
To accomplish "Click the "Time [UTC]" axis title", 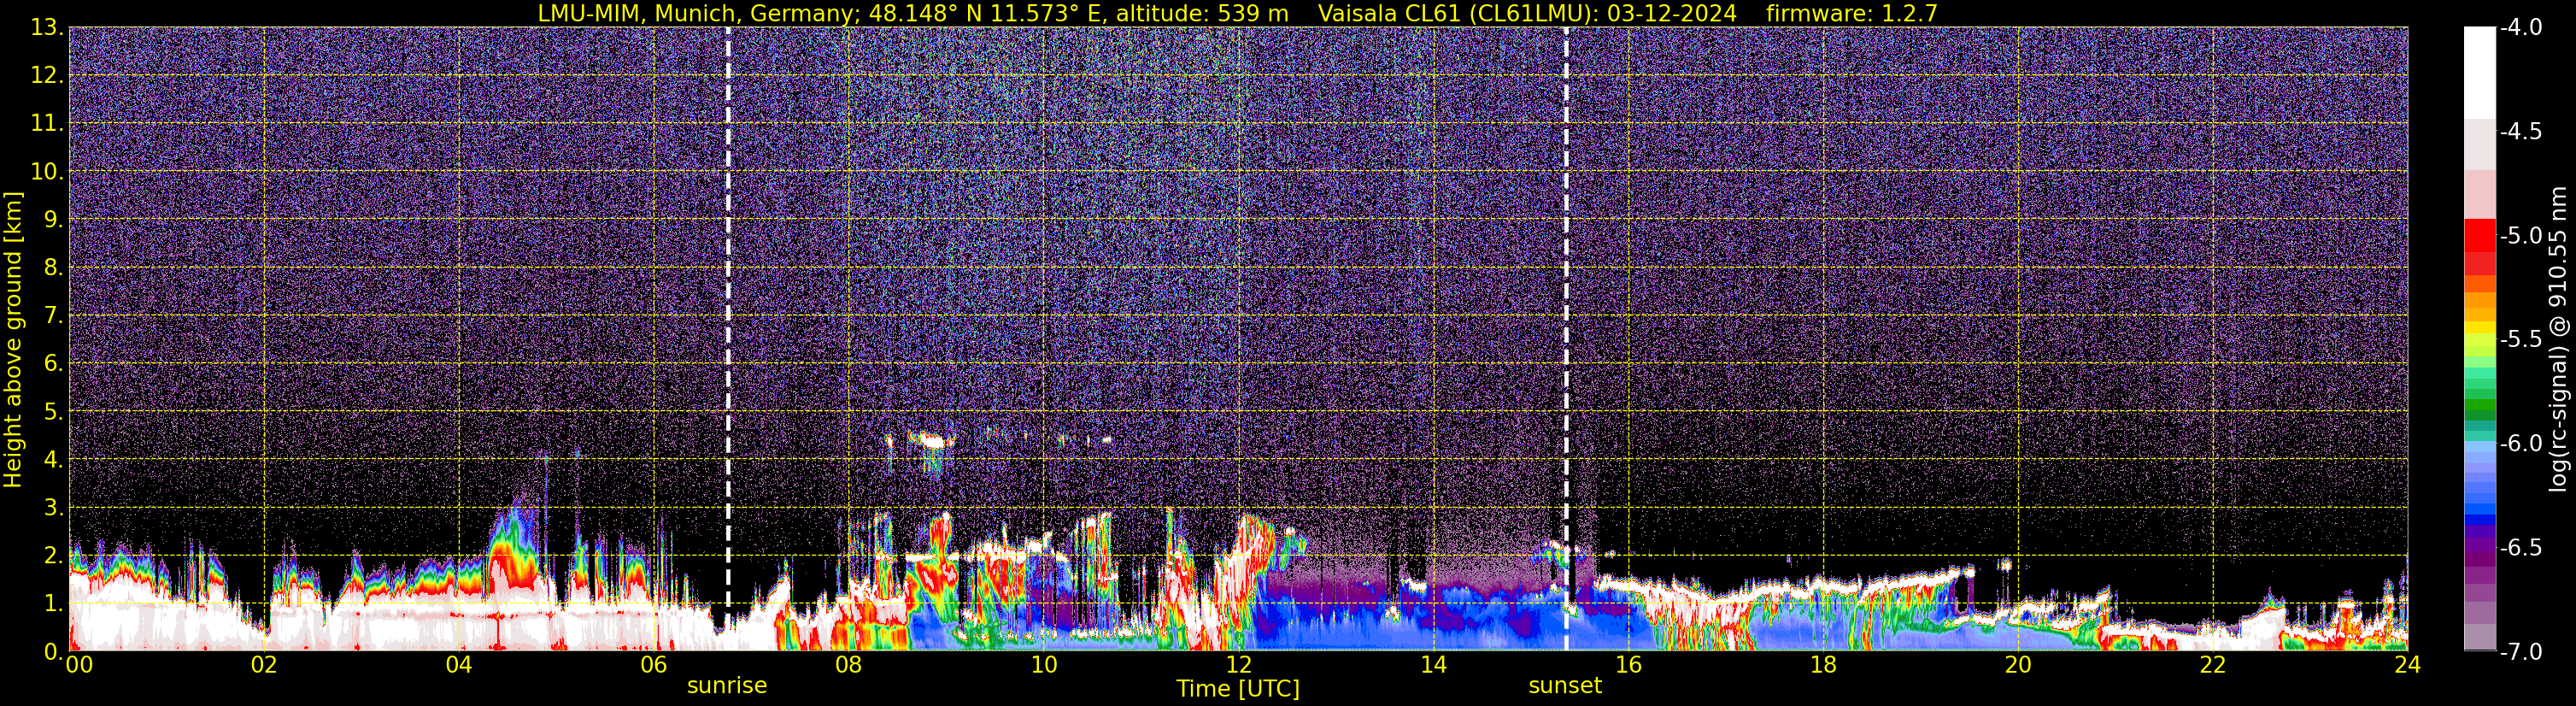I will [x=1238, y=689].
